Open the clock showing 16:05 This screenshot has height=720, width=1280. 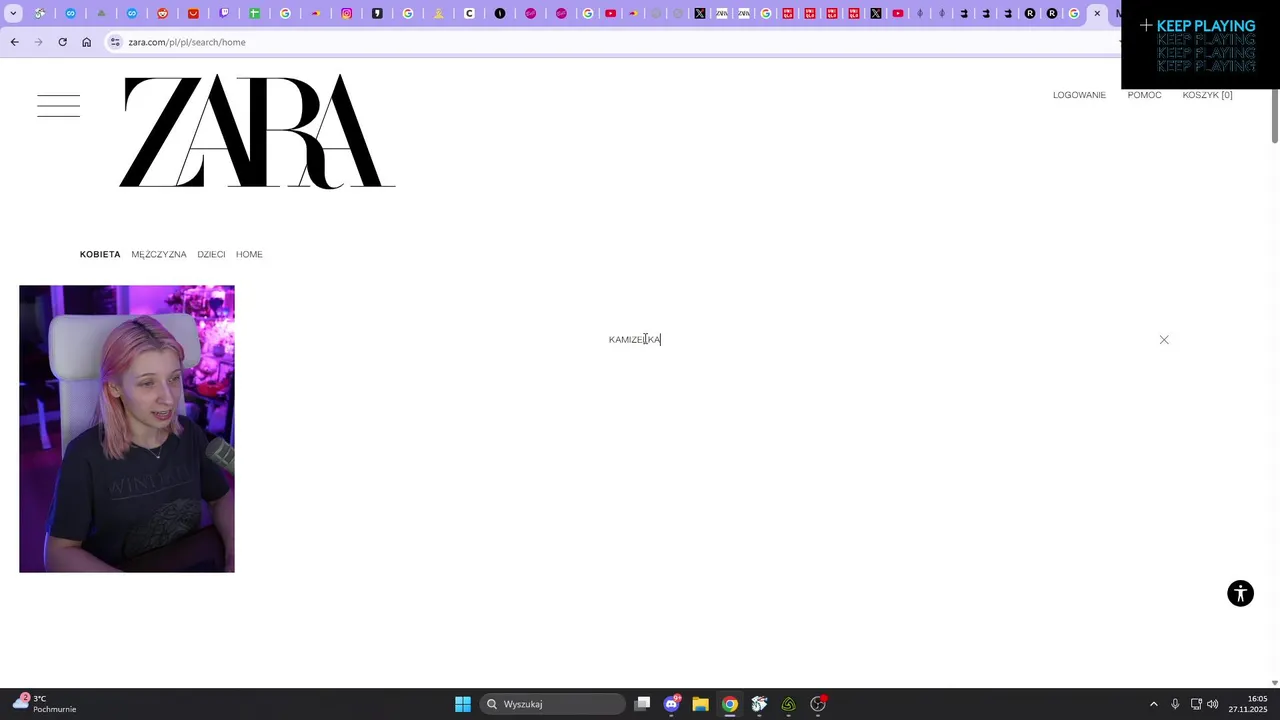pos(1248,704)
